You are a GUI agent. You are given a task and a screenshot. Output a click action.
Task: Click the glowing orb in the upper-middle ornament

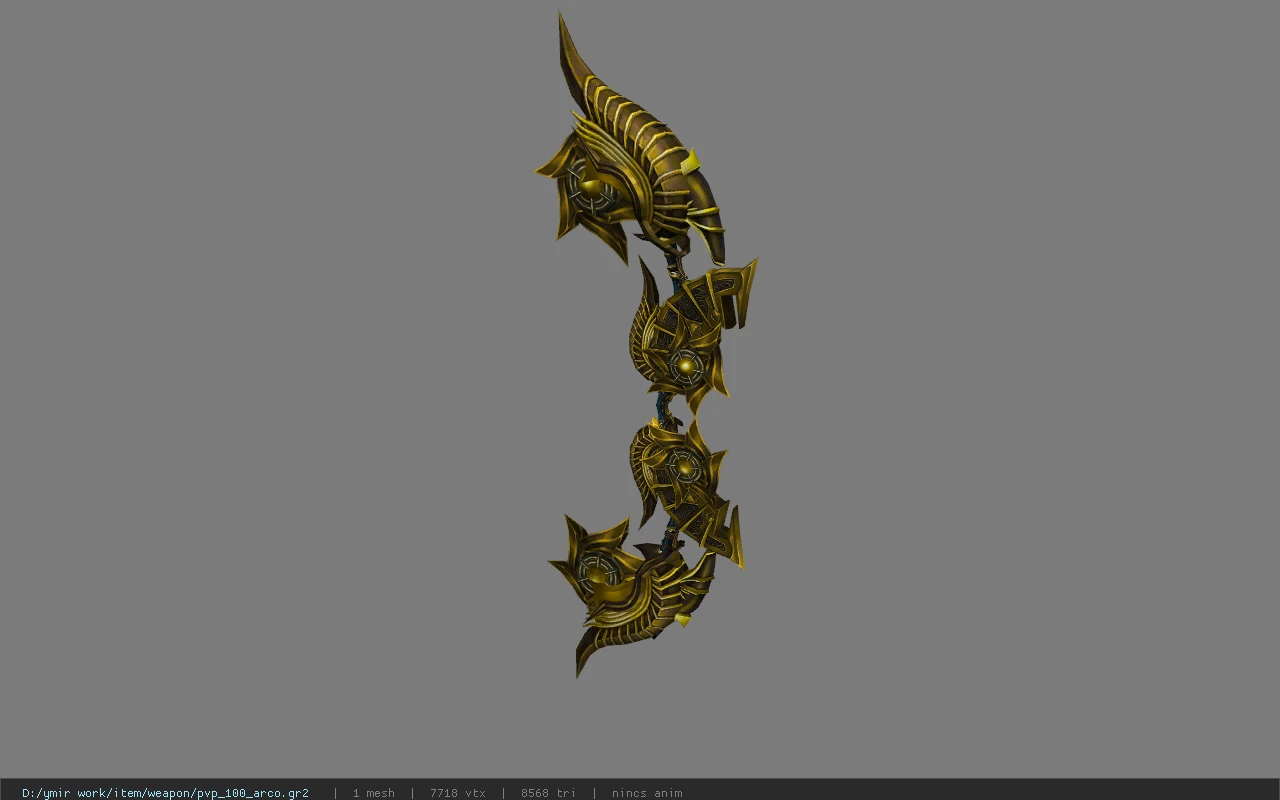point(686,367)
